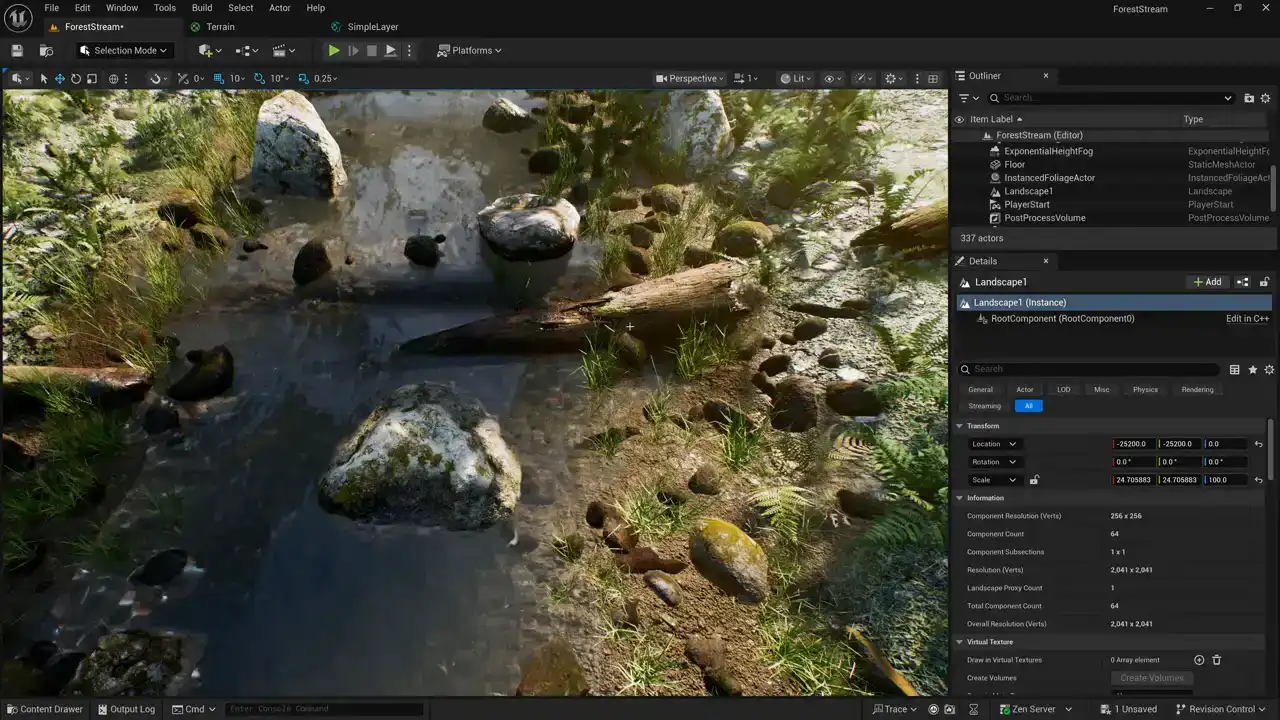The height and width of the screenshot is (720, 1280).
Task: Save the current level
Action: (x=17, y=51)
